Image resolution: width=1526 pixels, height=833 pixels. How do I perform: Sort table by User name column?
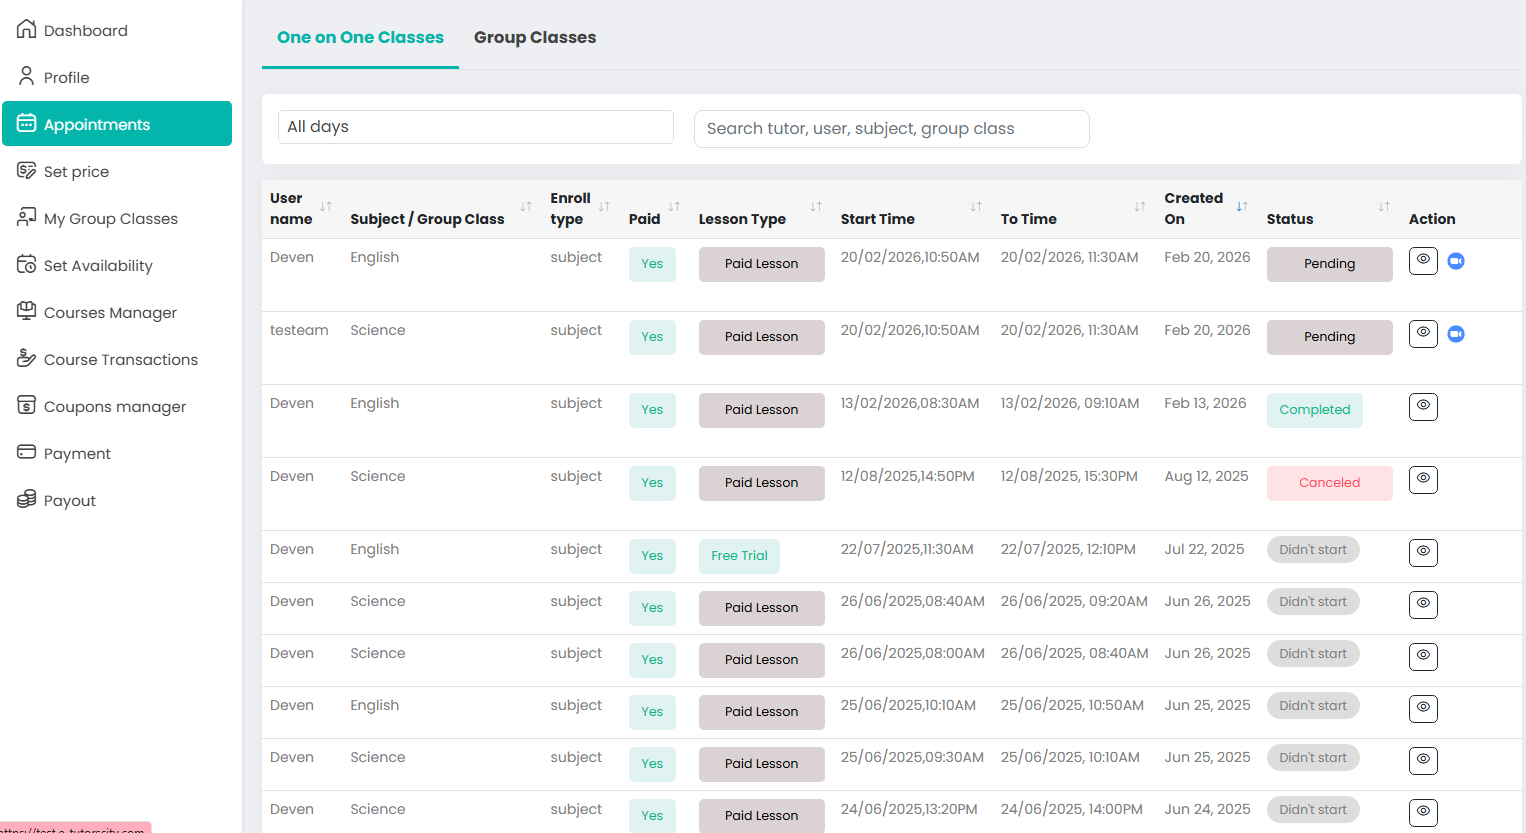tap(326, 207)
